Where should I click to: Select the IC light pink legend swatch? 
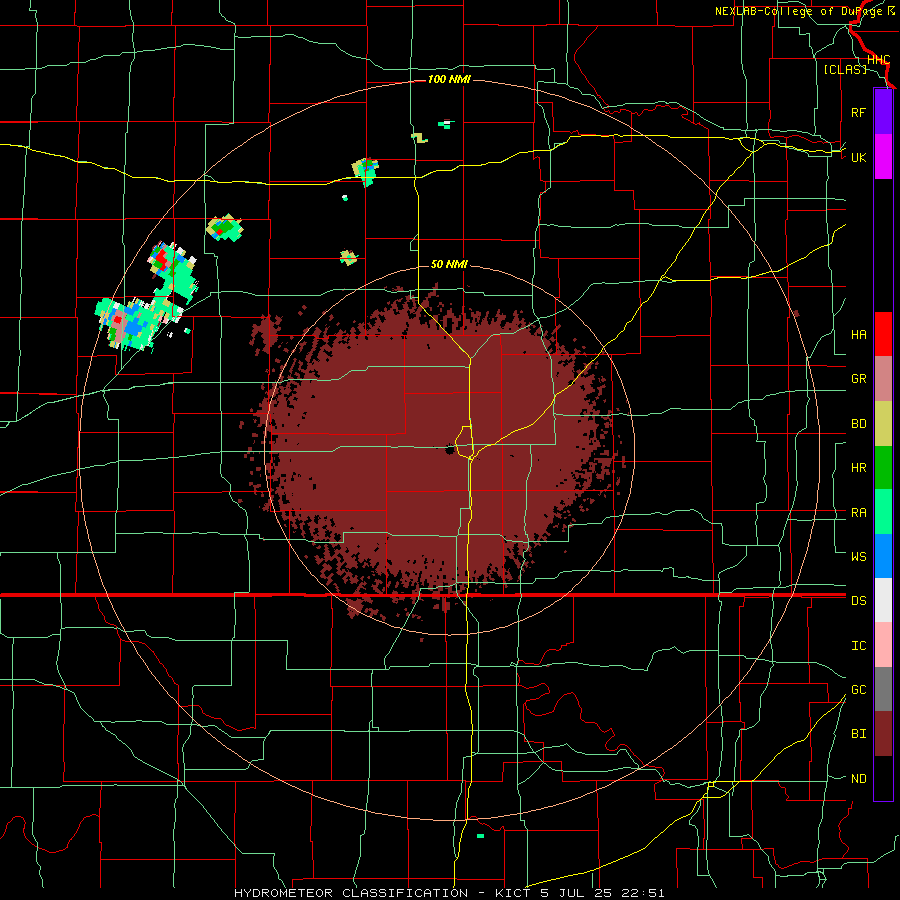[x=883, y=645]
